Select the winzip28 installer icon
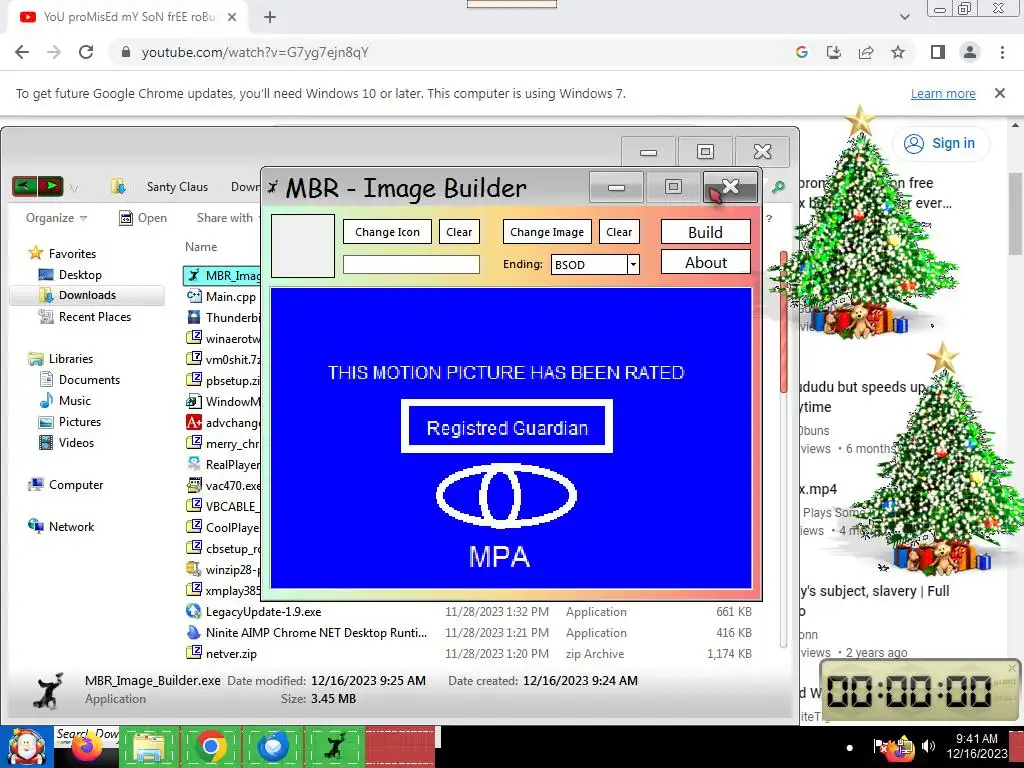This screenshot has width=1024, height=768. [193, 569]
